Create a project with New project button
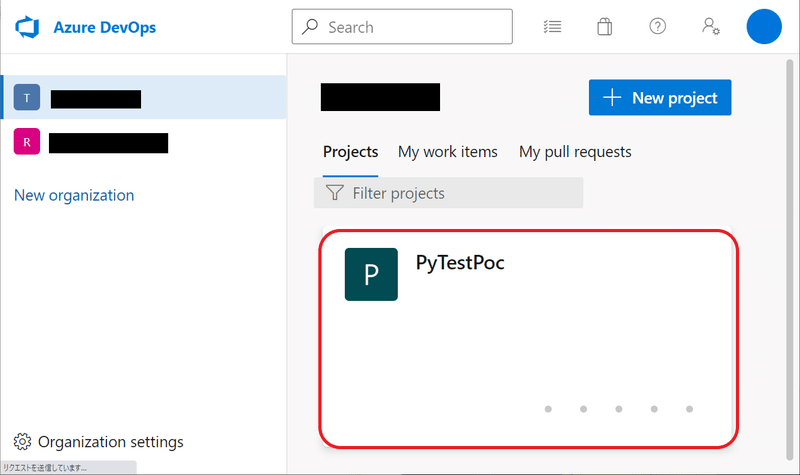The image size is (800, 475). [660, 97]
